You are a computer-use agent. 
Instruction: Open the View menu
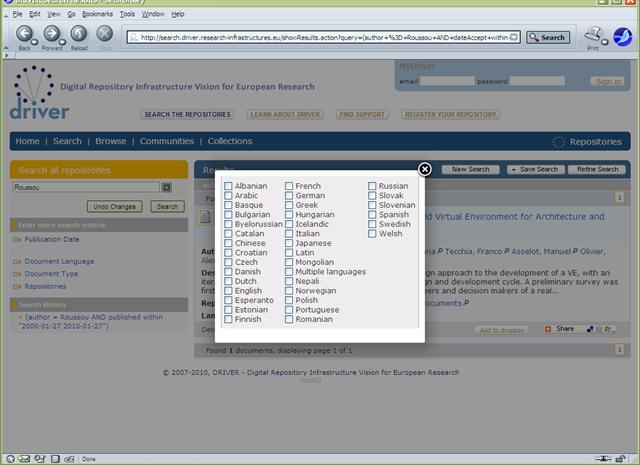pyautogui.click(x=54, y=14)
